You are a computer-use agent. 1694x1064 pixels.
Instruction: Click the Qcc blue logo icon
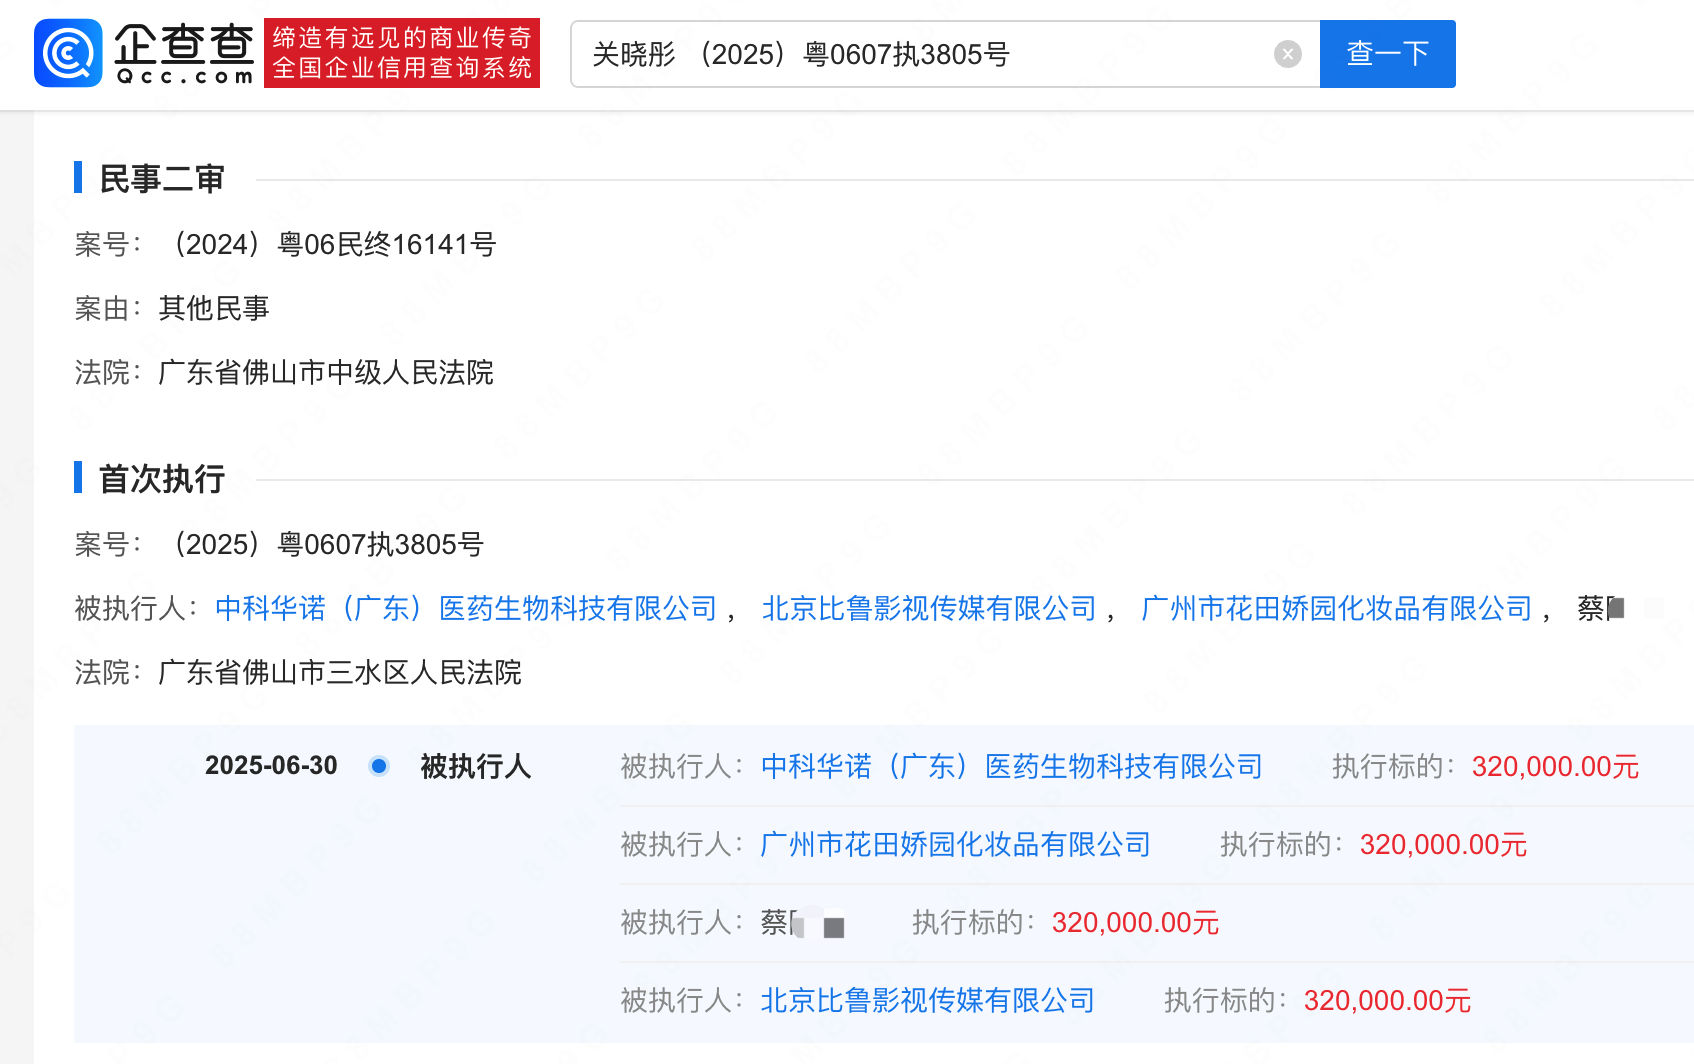point(68,53)
